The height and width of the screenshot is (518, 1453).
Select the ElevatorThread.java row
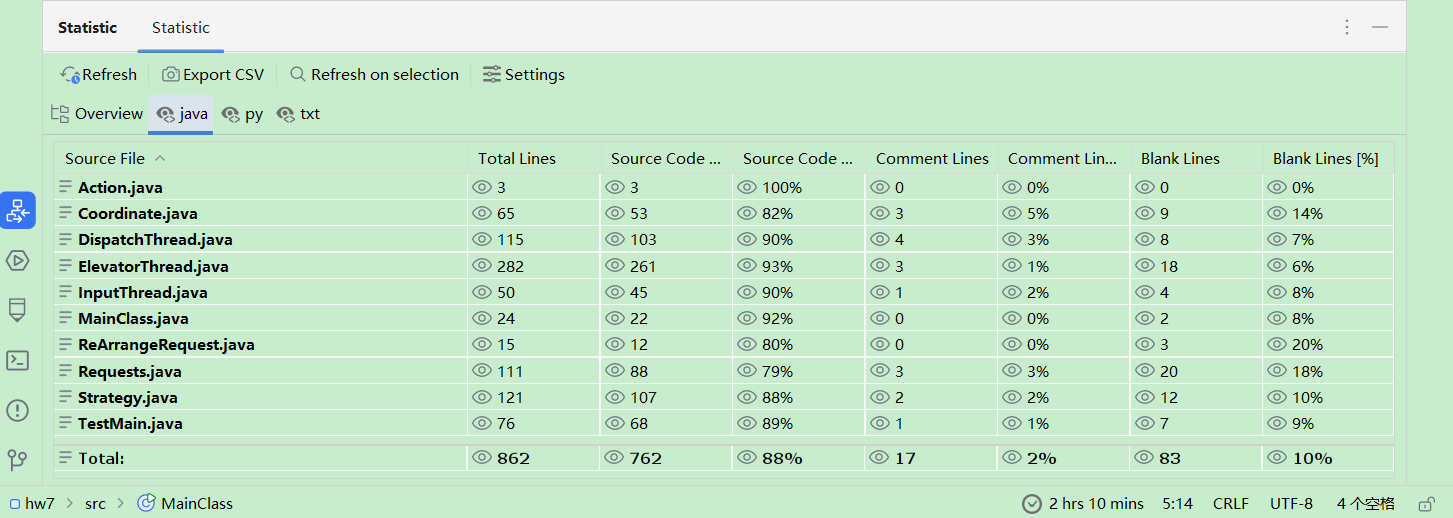click(x=153, y=266)
